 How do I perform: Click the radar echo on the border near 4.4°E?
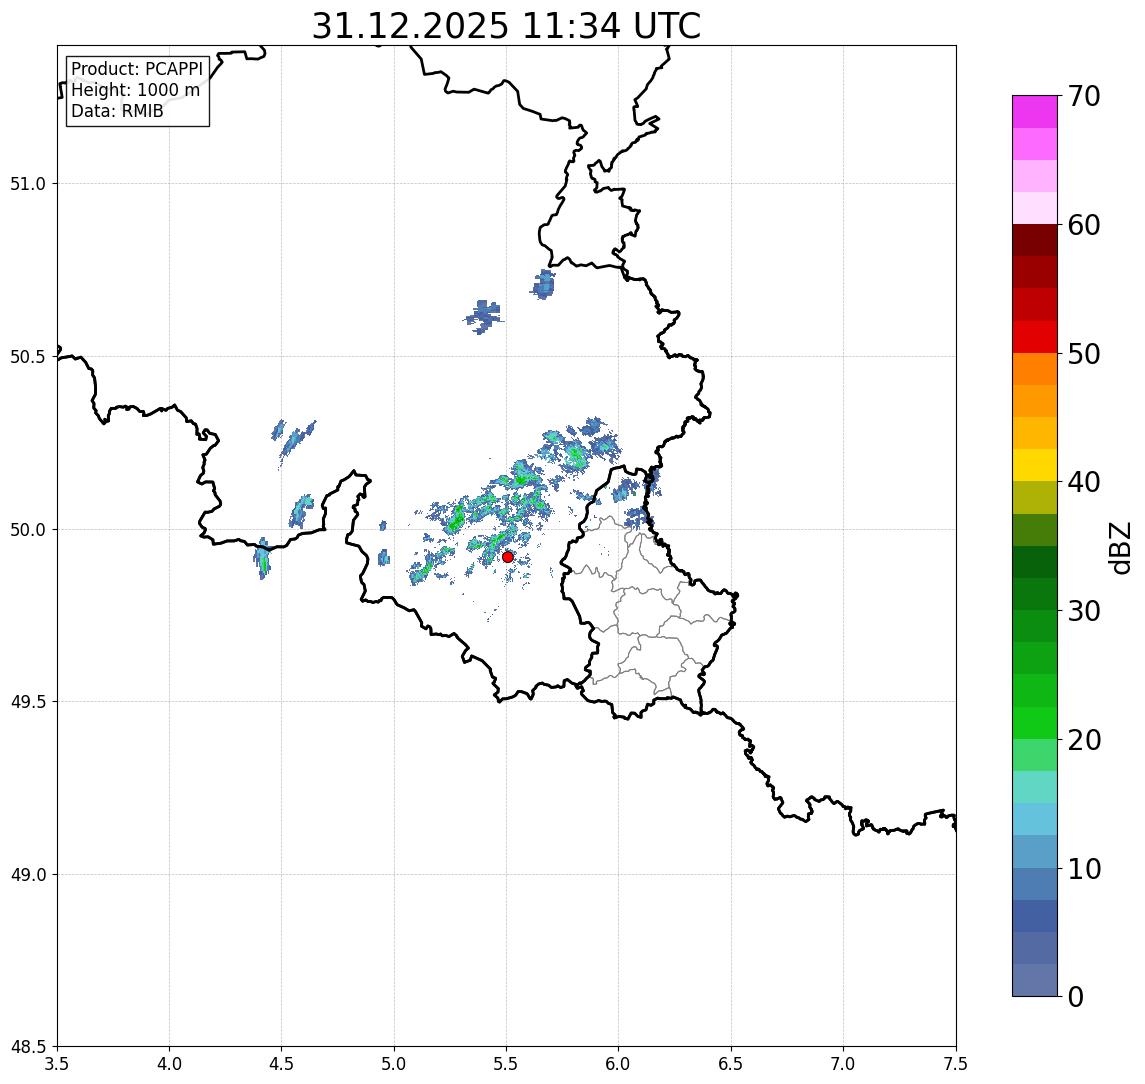[263, 560]
